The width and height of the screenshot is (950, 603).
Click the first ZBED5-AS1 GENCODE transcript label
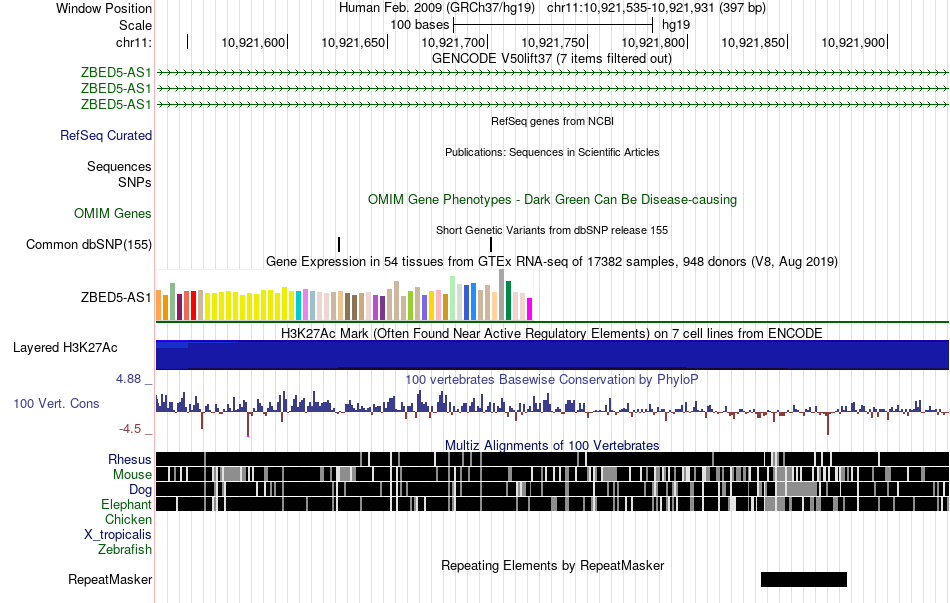tap(116, 73)
